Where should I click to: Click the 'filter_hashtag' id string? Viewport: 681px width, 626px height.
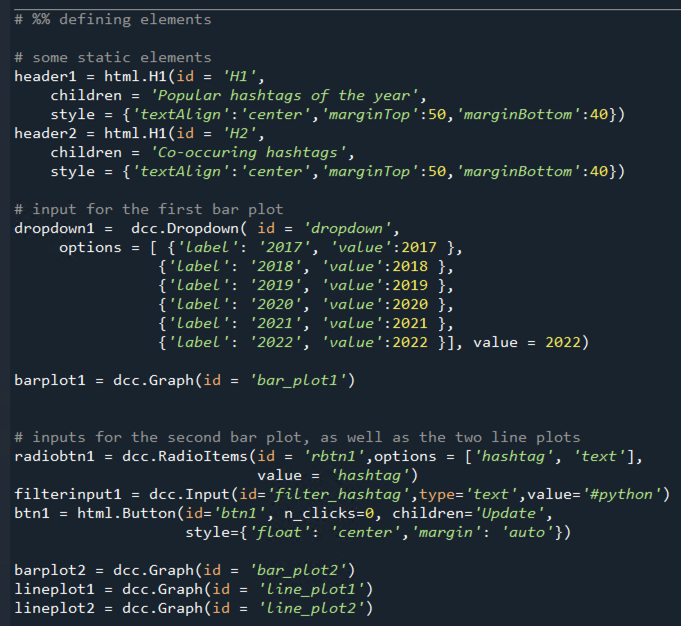tap(338, 494)
